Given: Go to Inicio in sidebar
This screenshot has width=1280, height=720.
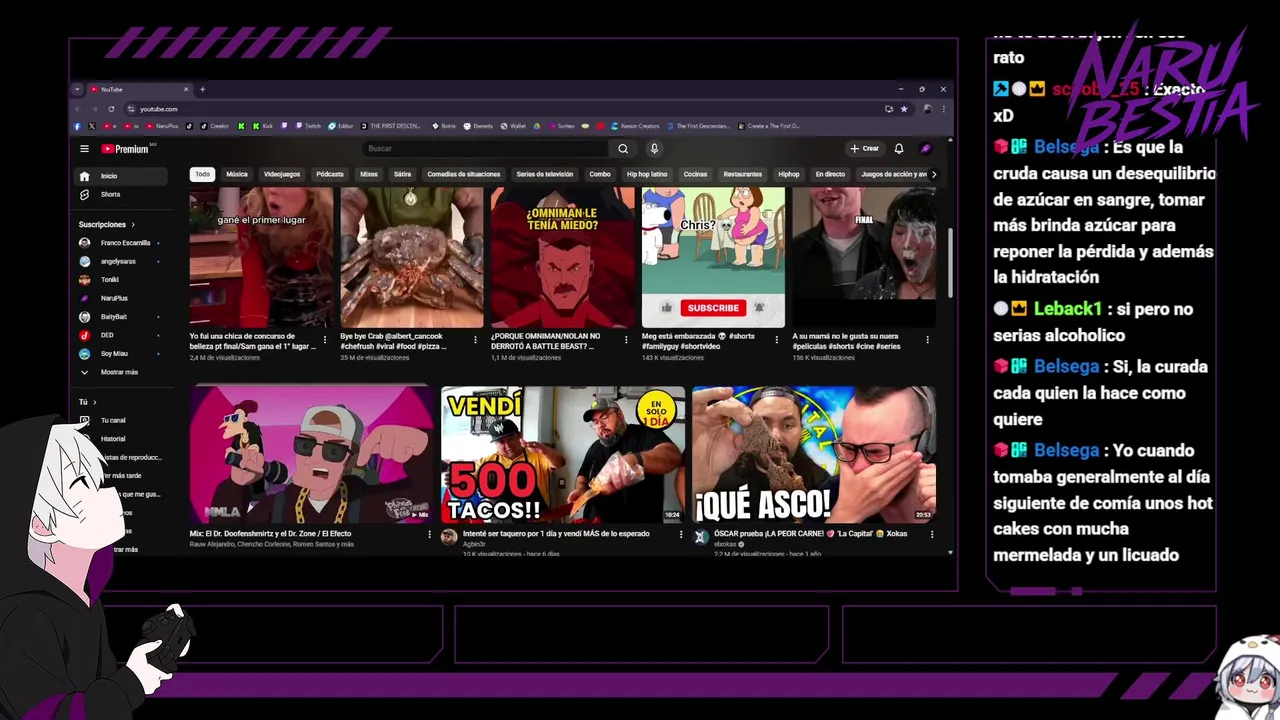Looking at the screenshot, I should [x=121, y=176].
